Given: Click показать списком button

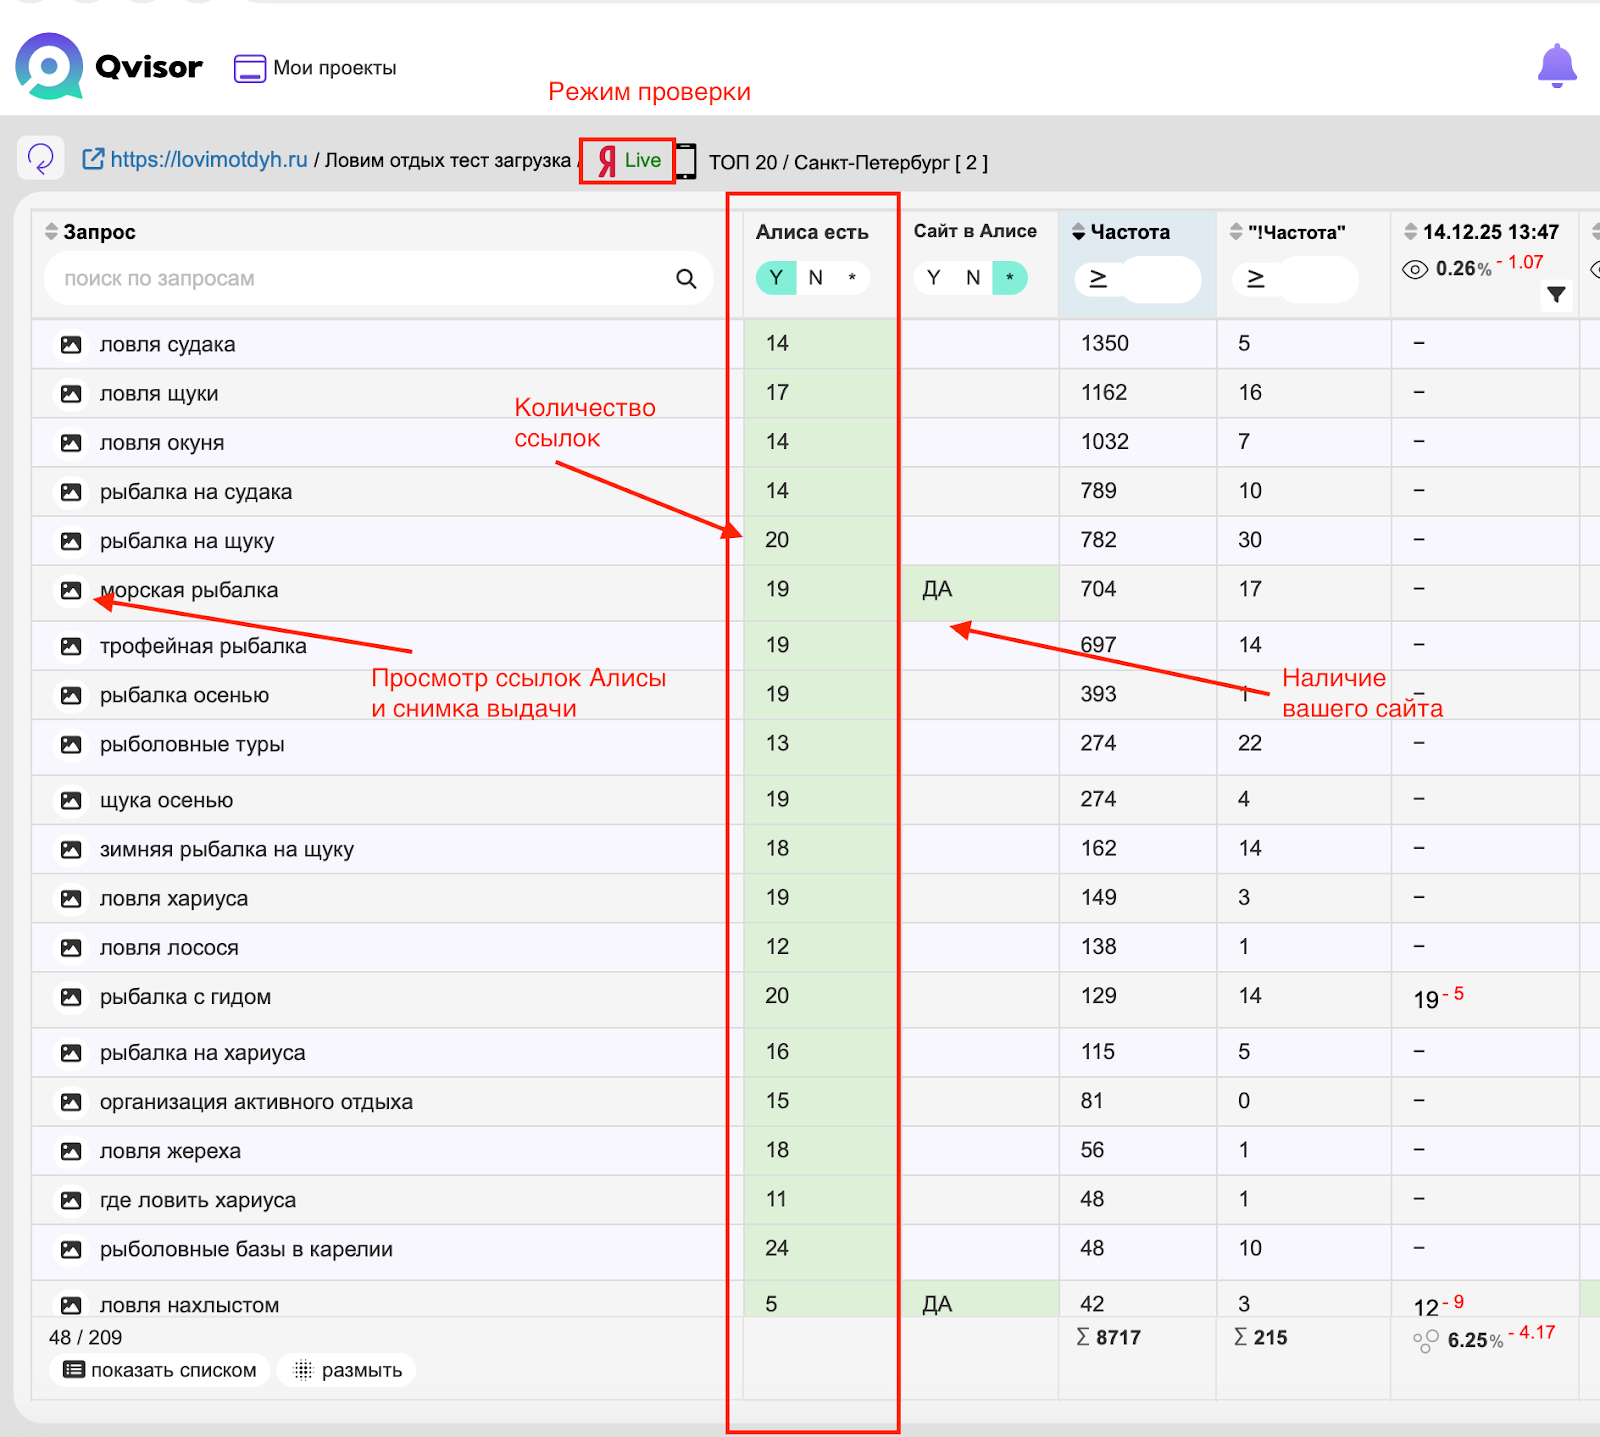Looking at the screenshot, I should coord(160,1370).
